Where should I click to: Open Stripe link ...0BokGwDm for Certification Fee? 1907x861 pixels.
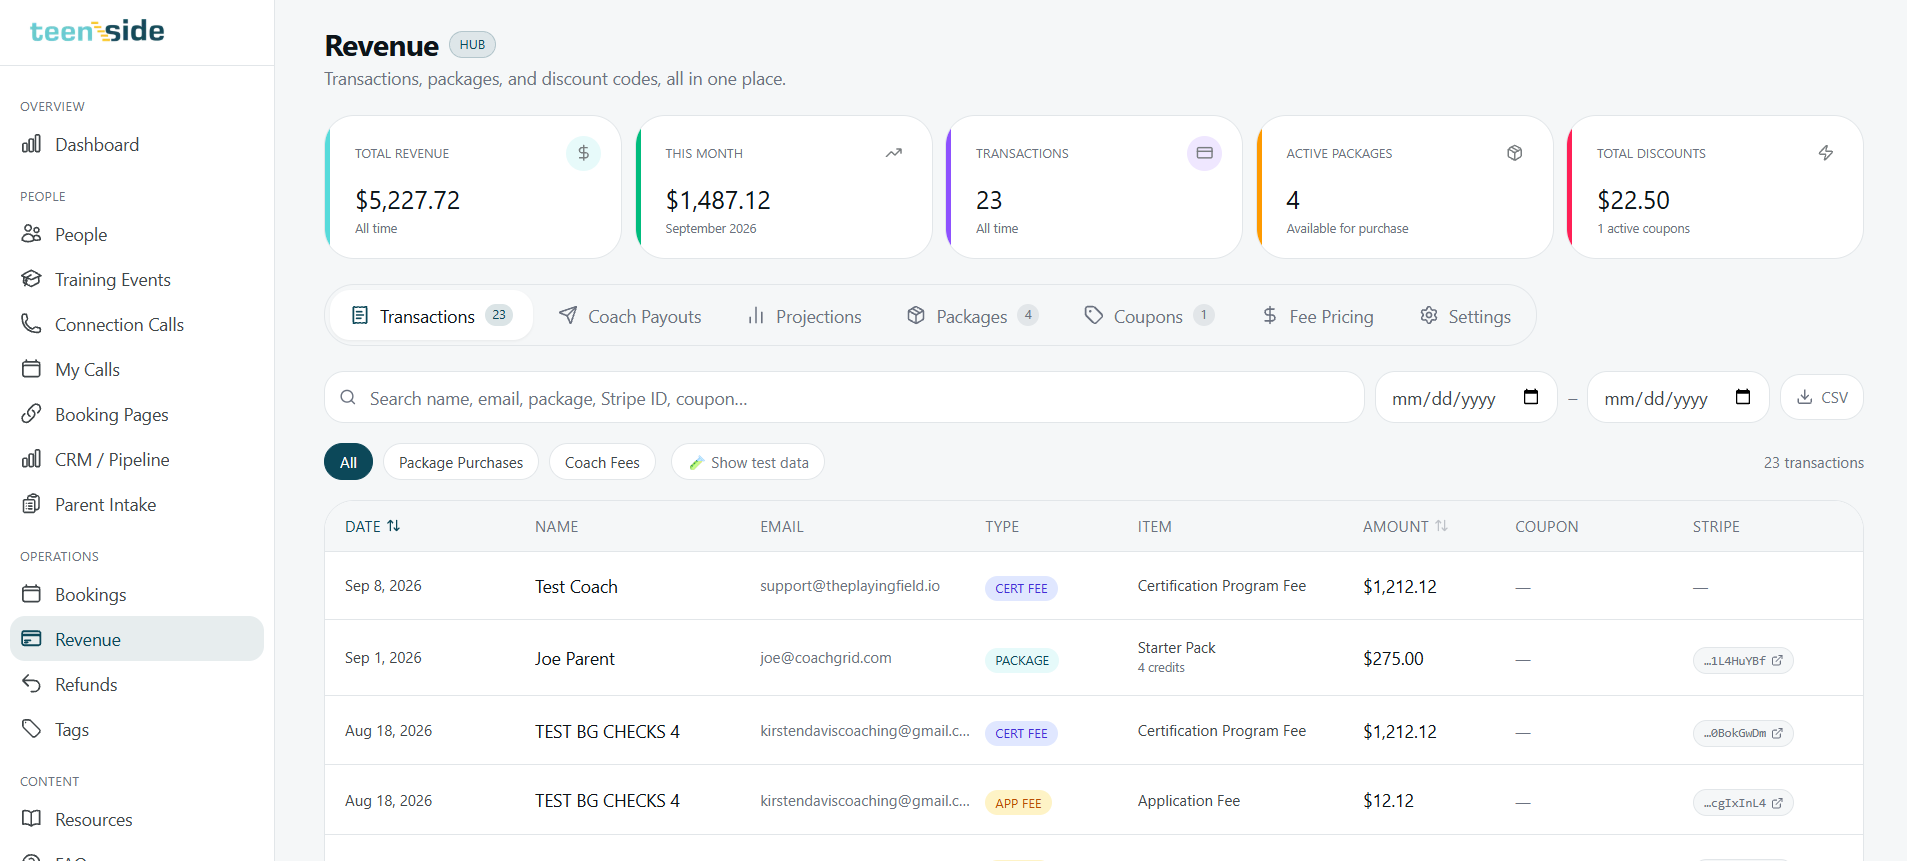pos(1743,733)
